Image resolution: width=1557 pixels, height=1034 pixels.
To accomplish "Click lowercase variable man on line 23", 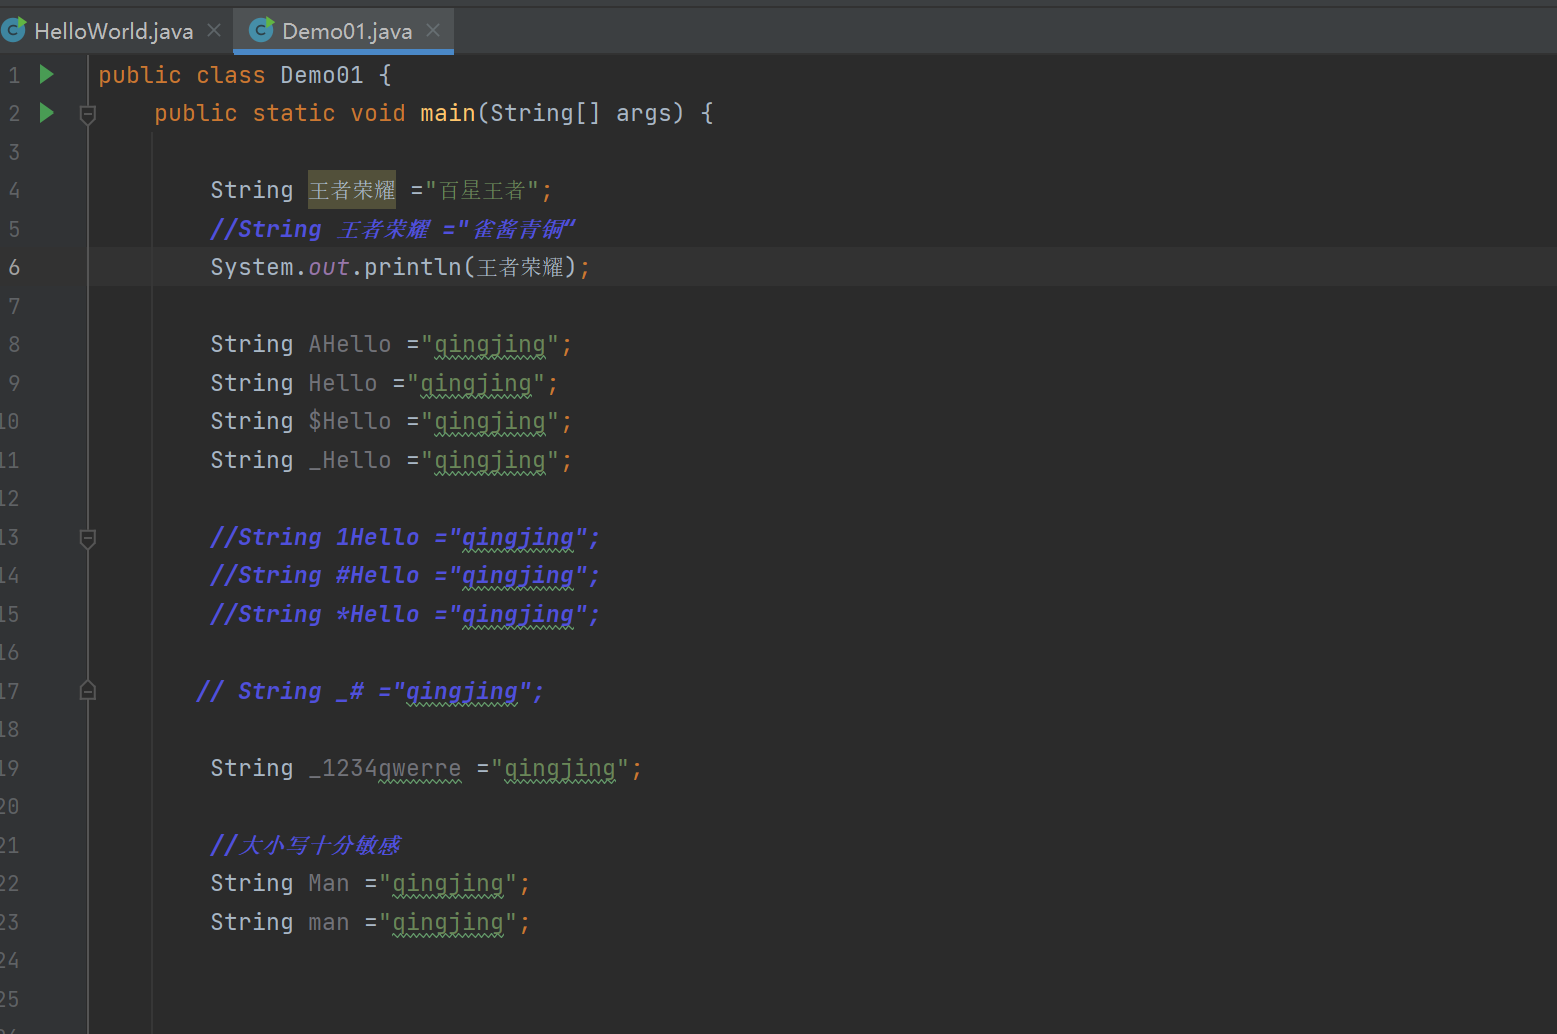I will pyautogui.click(x=329, y=922).
